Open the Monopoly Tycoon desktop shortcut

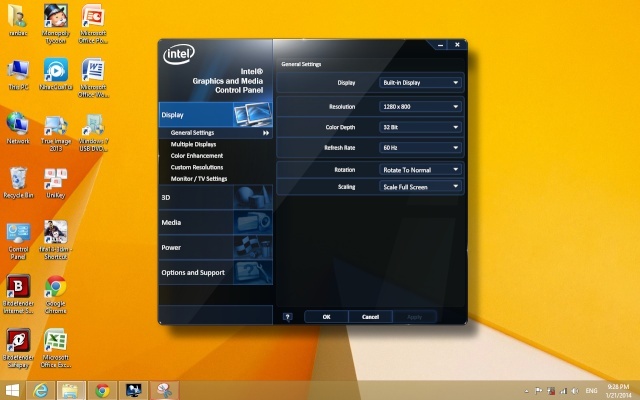[56, 24]
